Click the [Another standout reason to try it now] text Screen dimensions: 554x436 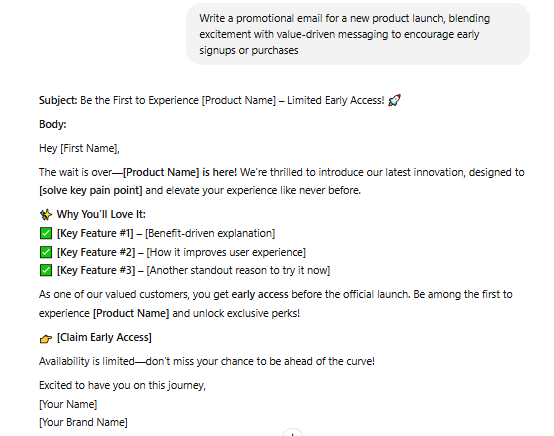(x=238, y=271)
